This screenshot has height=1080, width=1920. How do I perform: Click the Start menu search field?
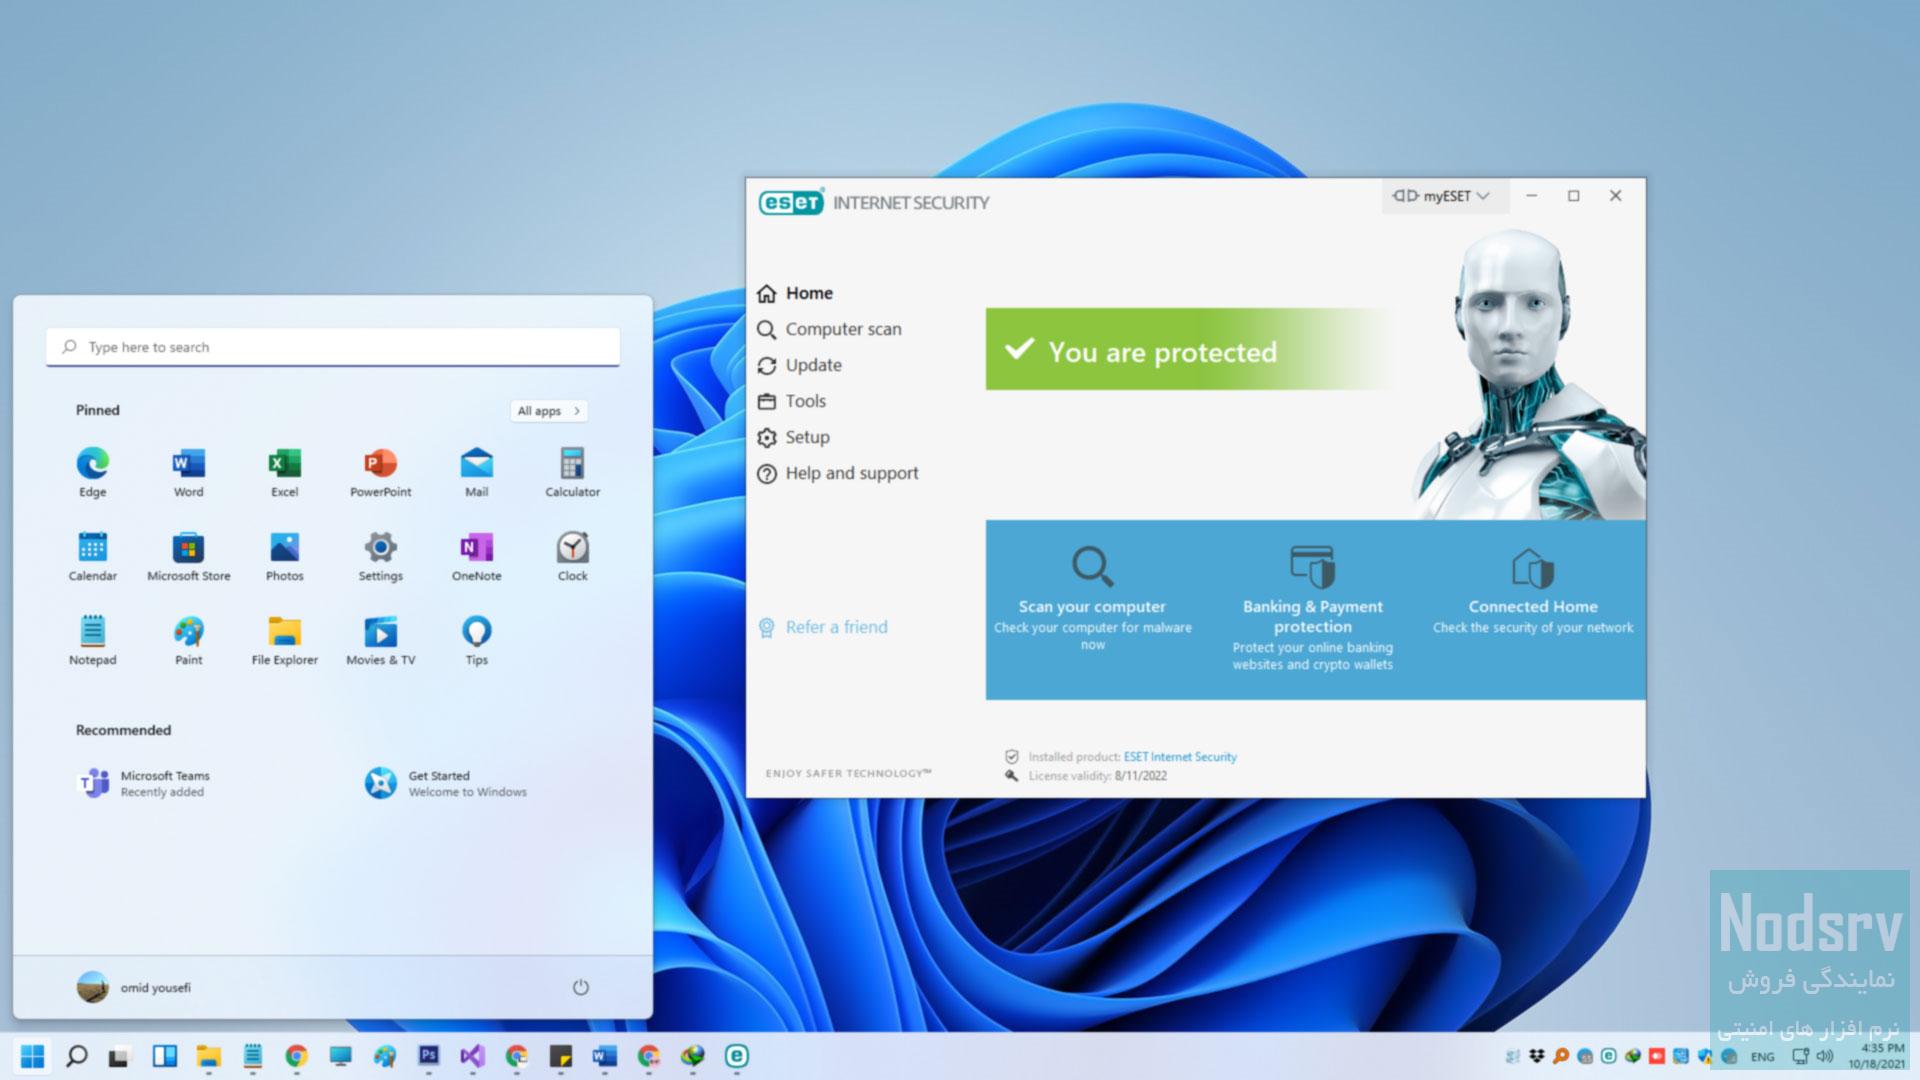click(333, 347)
